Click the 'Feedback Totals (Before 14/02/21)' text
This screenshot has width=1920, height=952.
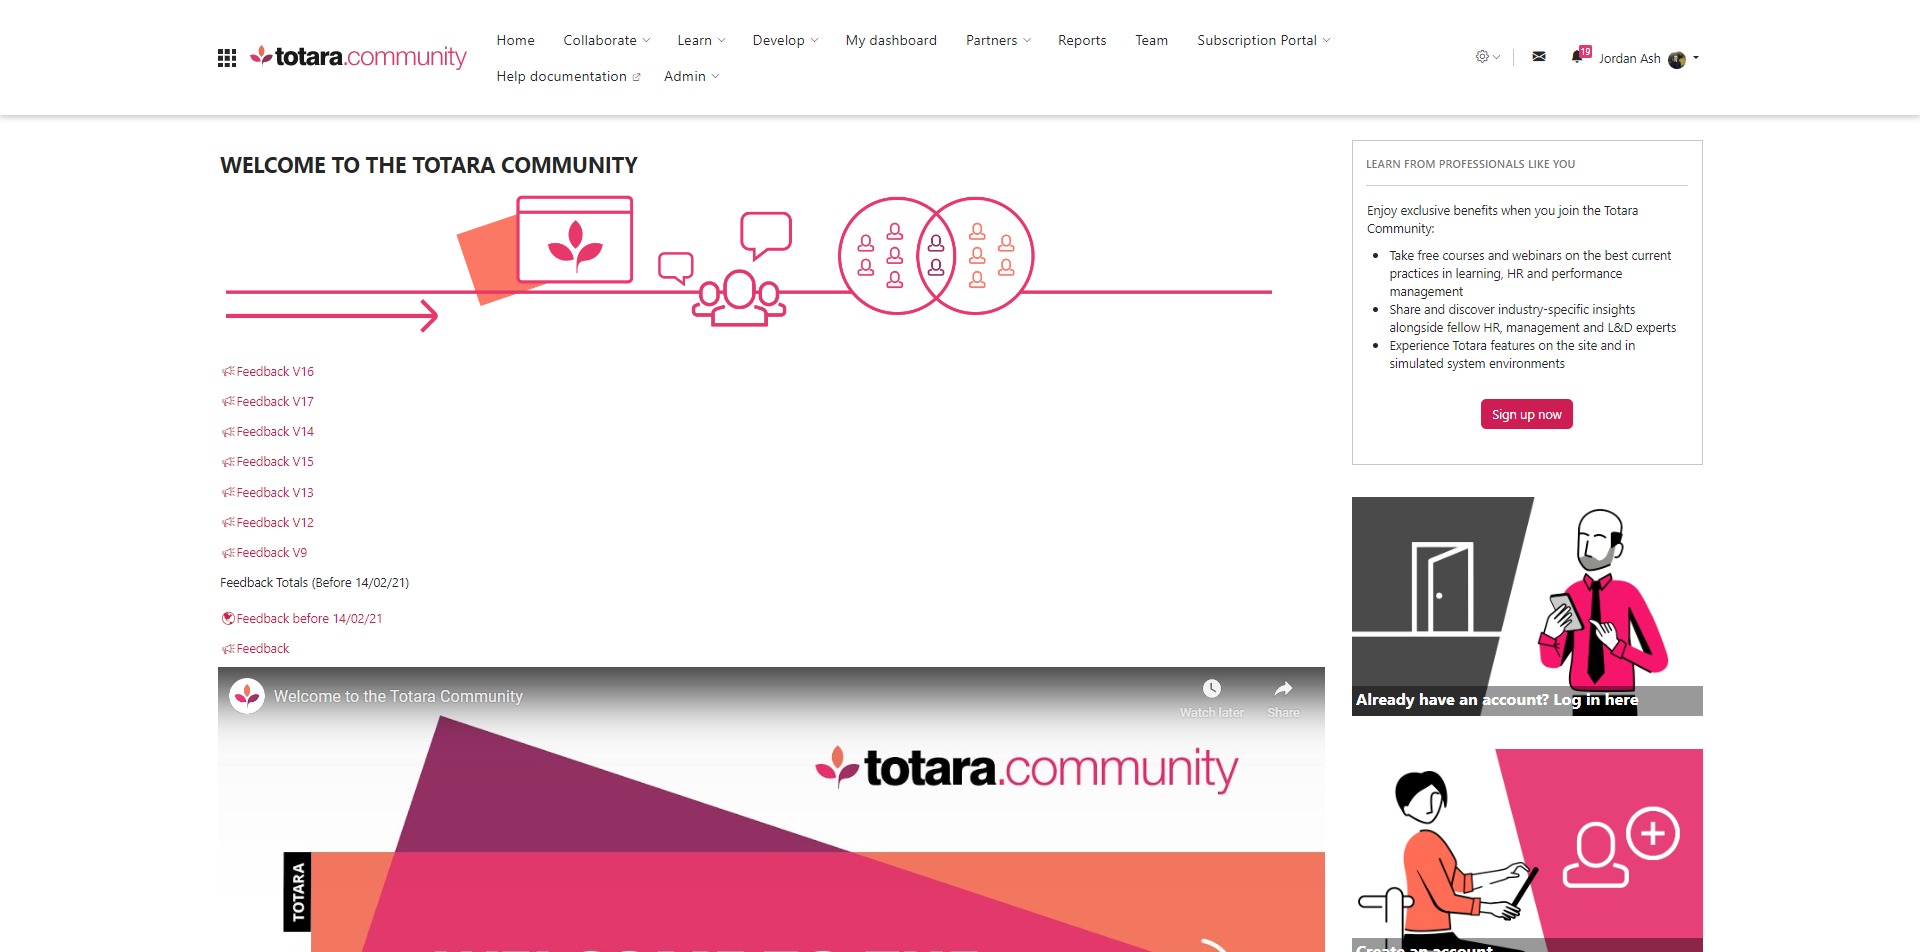[x=314, y=582]
